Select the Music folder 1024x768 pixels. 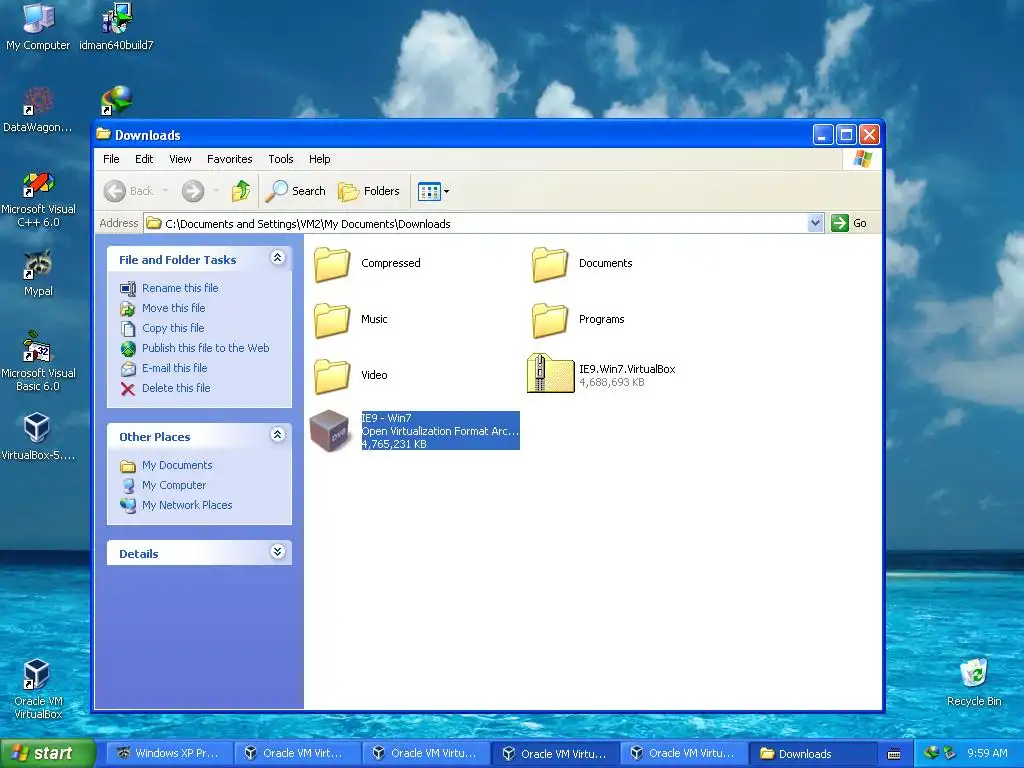pyautogui.click(x=351, y=319)
